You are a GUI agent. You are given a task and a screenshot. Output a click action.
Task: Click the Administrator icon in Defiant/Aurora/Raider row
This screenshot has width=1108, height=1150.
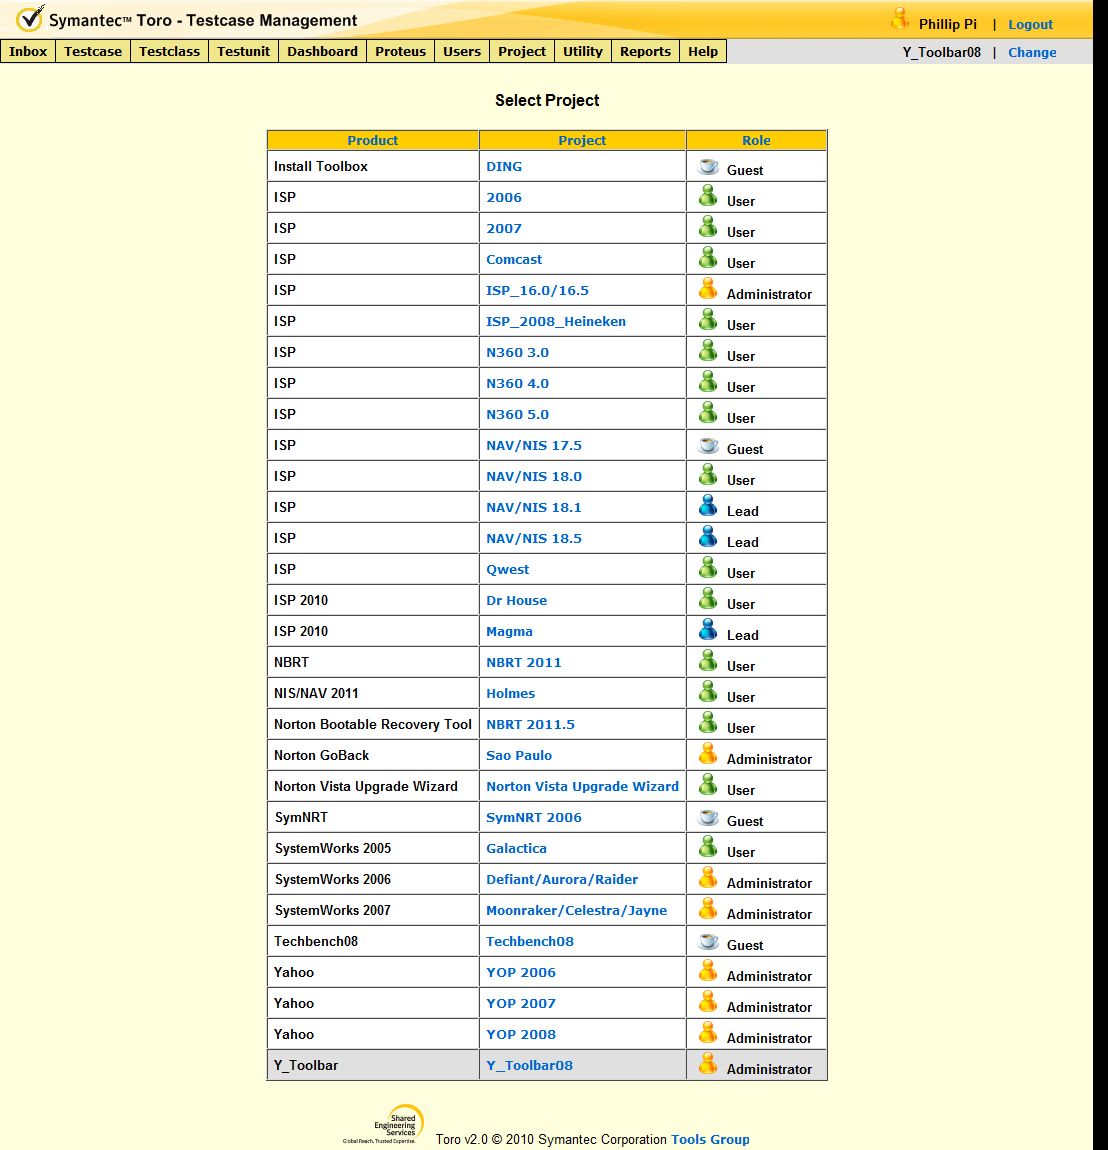(708, 877)
